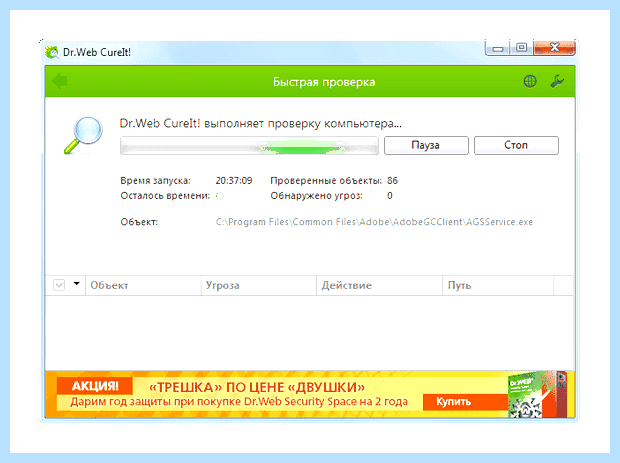Maximize the Dr.Web CureIt! window
This screenshot has width=620, height=463.
(x=522, y=48)
